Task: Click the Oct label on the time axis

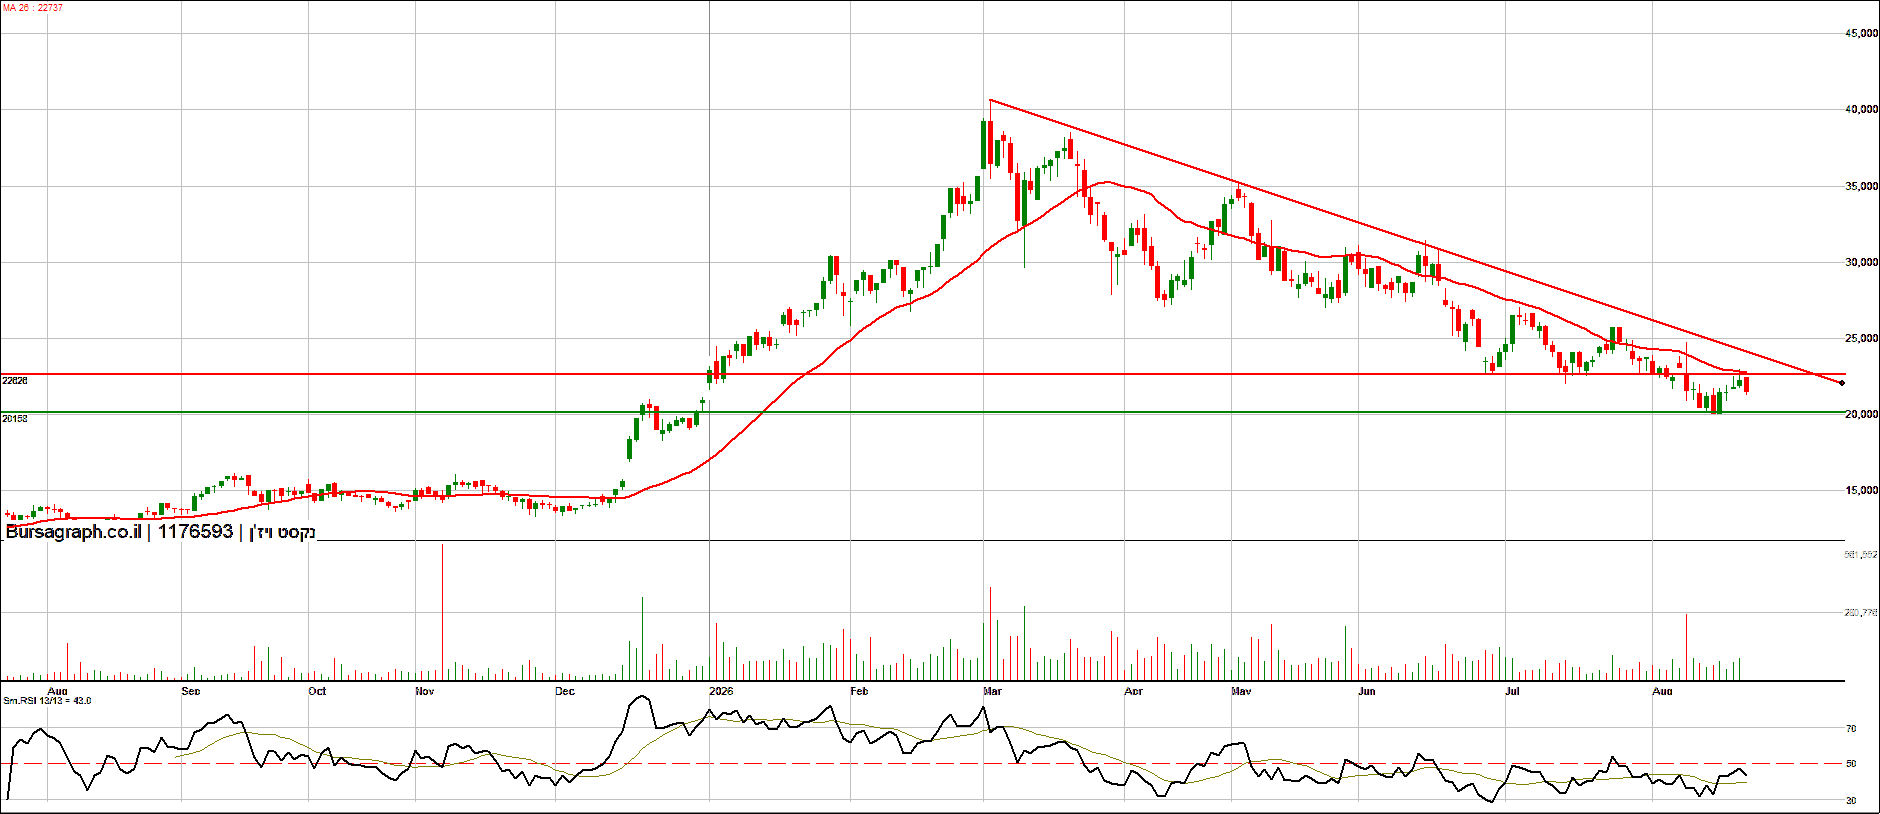Action: click(x=317, y=691)
